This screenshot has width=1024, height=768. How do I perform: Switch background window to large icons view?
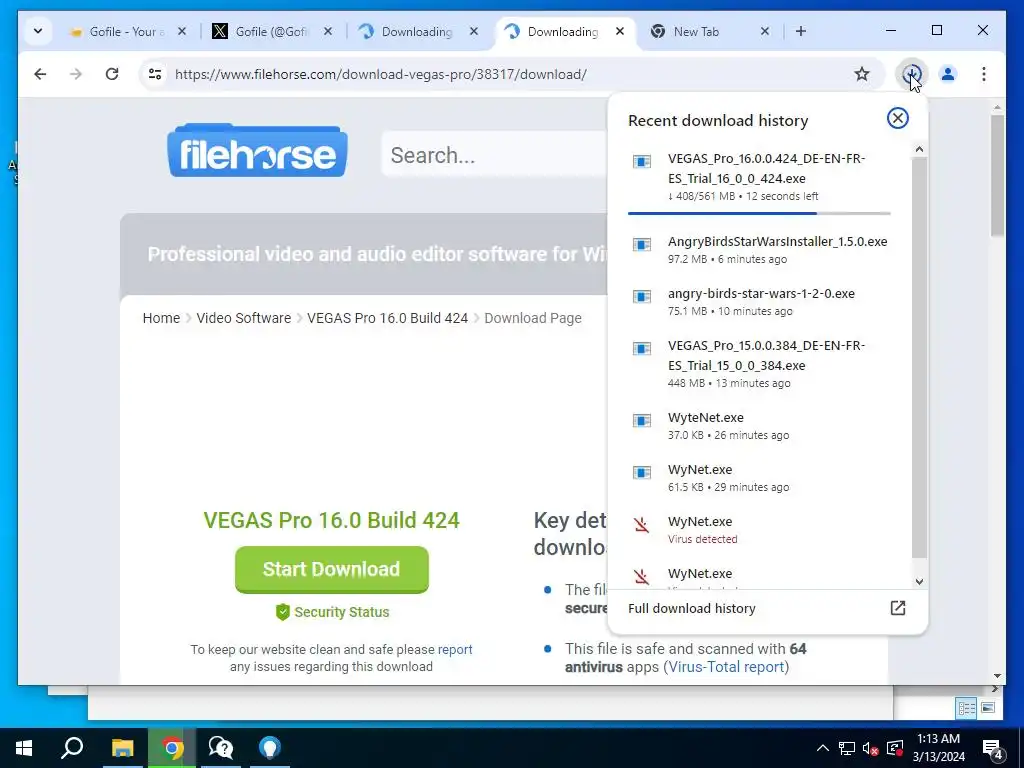988,708
